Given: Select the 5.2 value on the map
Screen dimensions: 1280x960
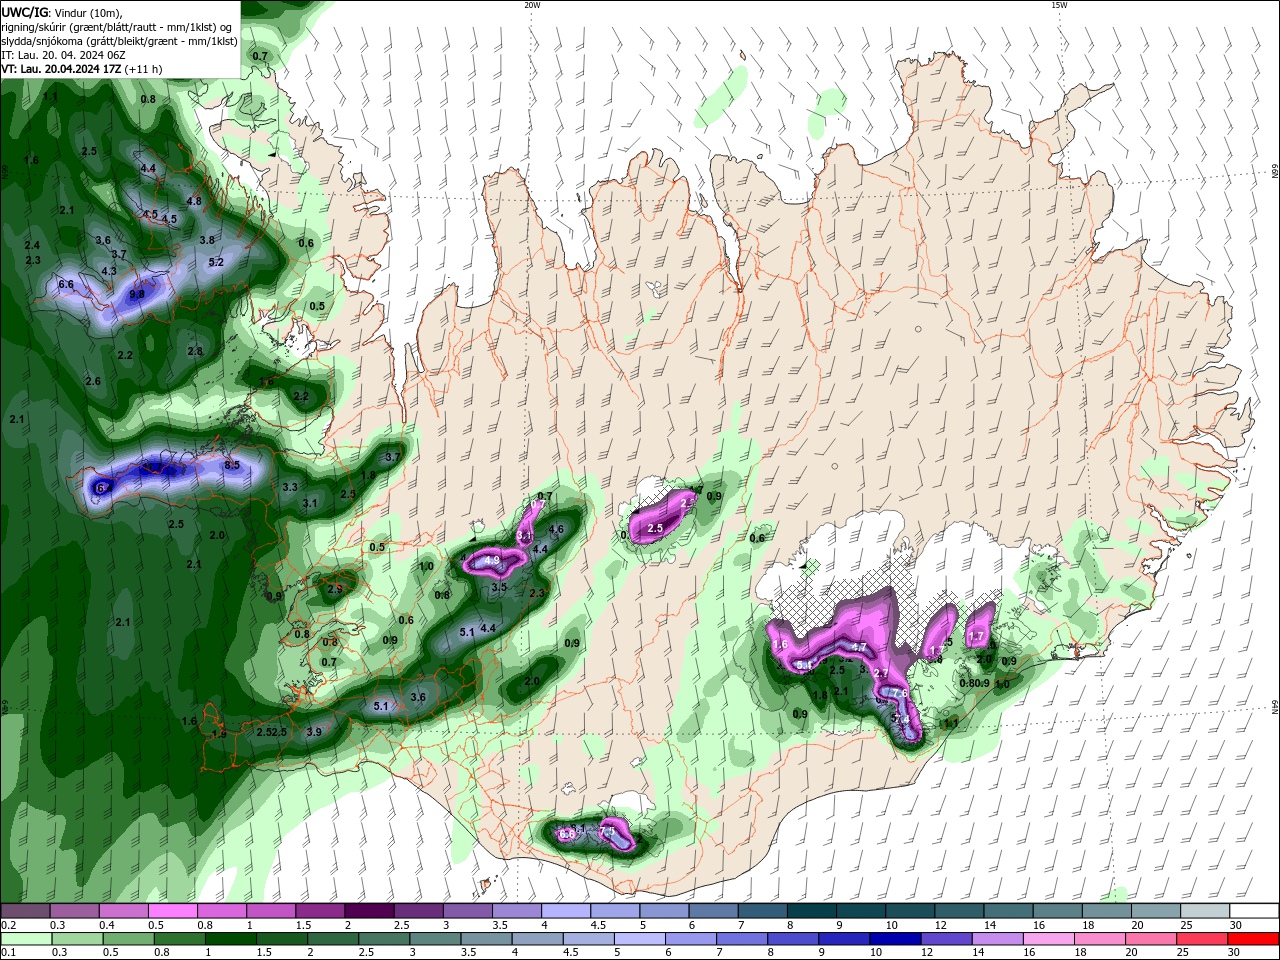Looking at the screenshot, I should coord(216,262).
